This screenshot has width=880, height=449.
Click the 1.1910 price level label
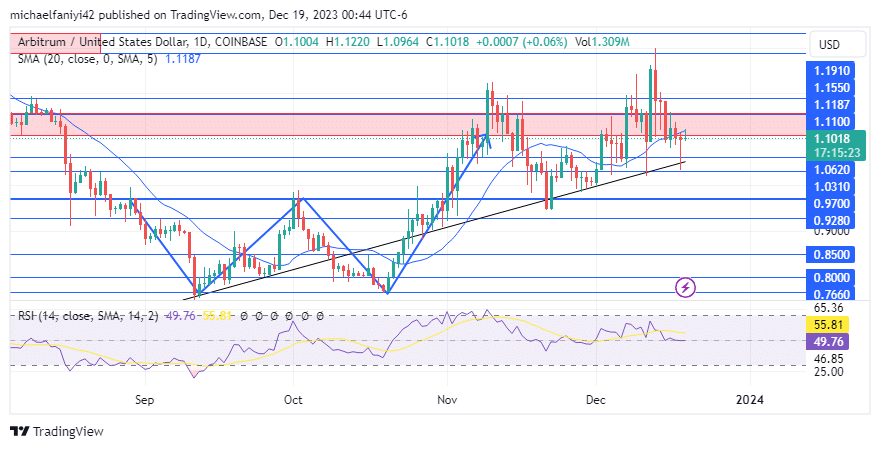[831, 71]
